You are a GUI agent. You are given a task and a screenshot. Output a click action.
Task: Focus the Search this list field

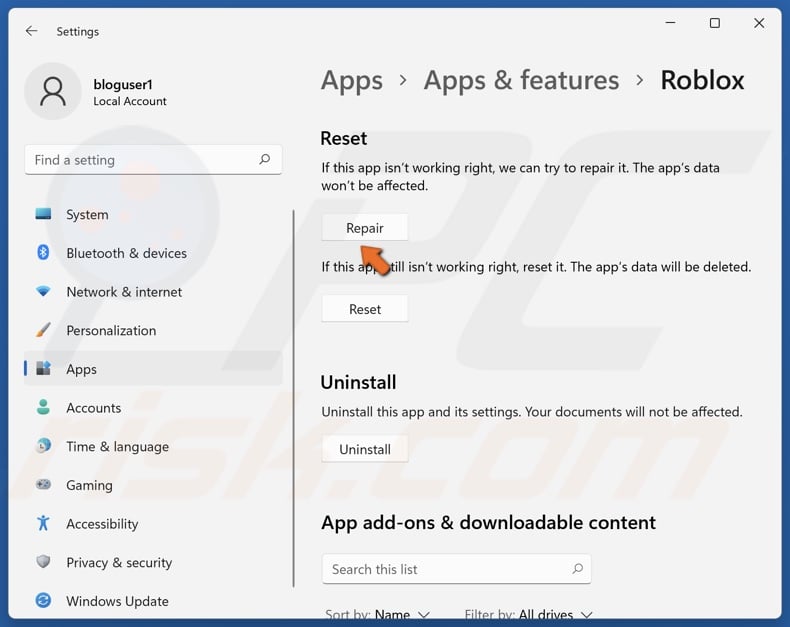coord(456,569)
